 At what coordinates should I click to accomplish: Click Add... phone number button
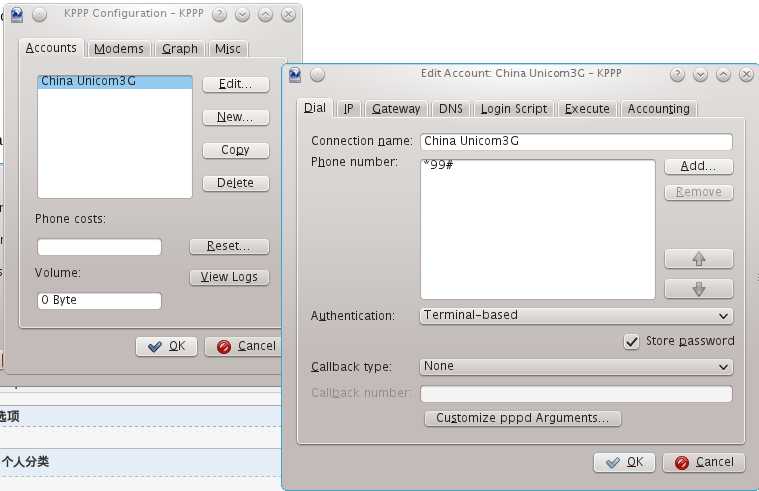698,166
